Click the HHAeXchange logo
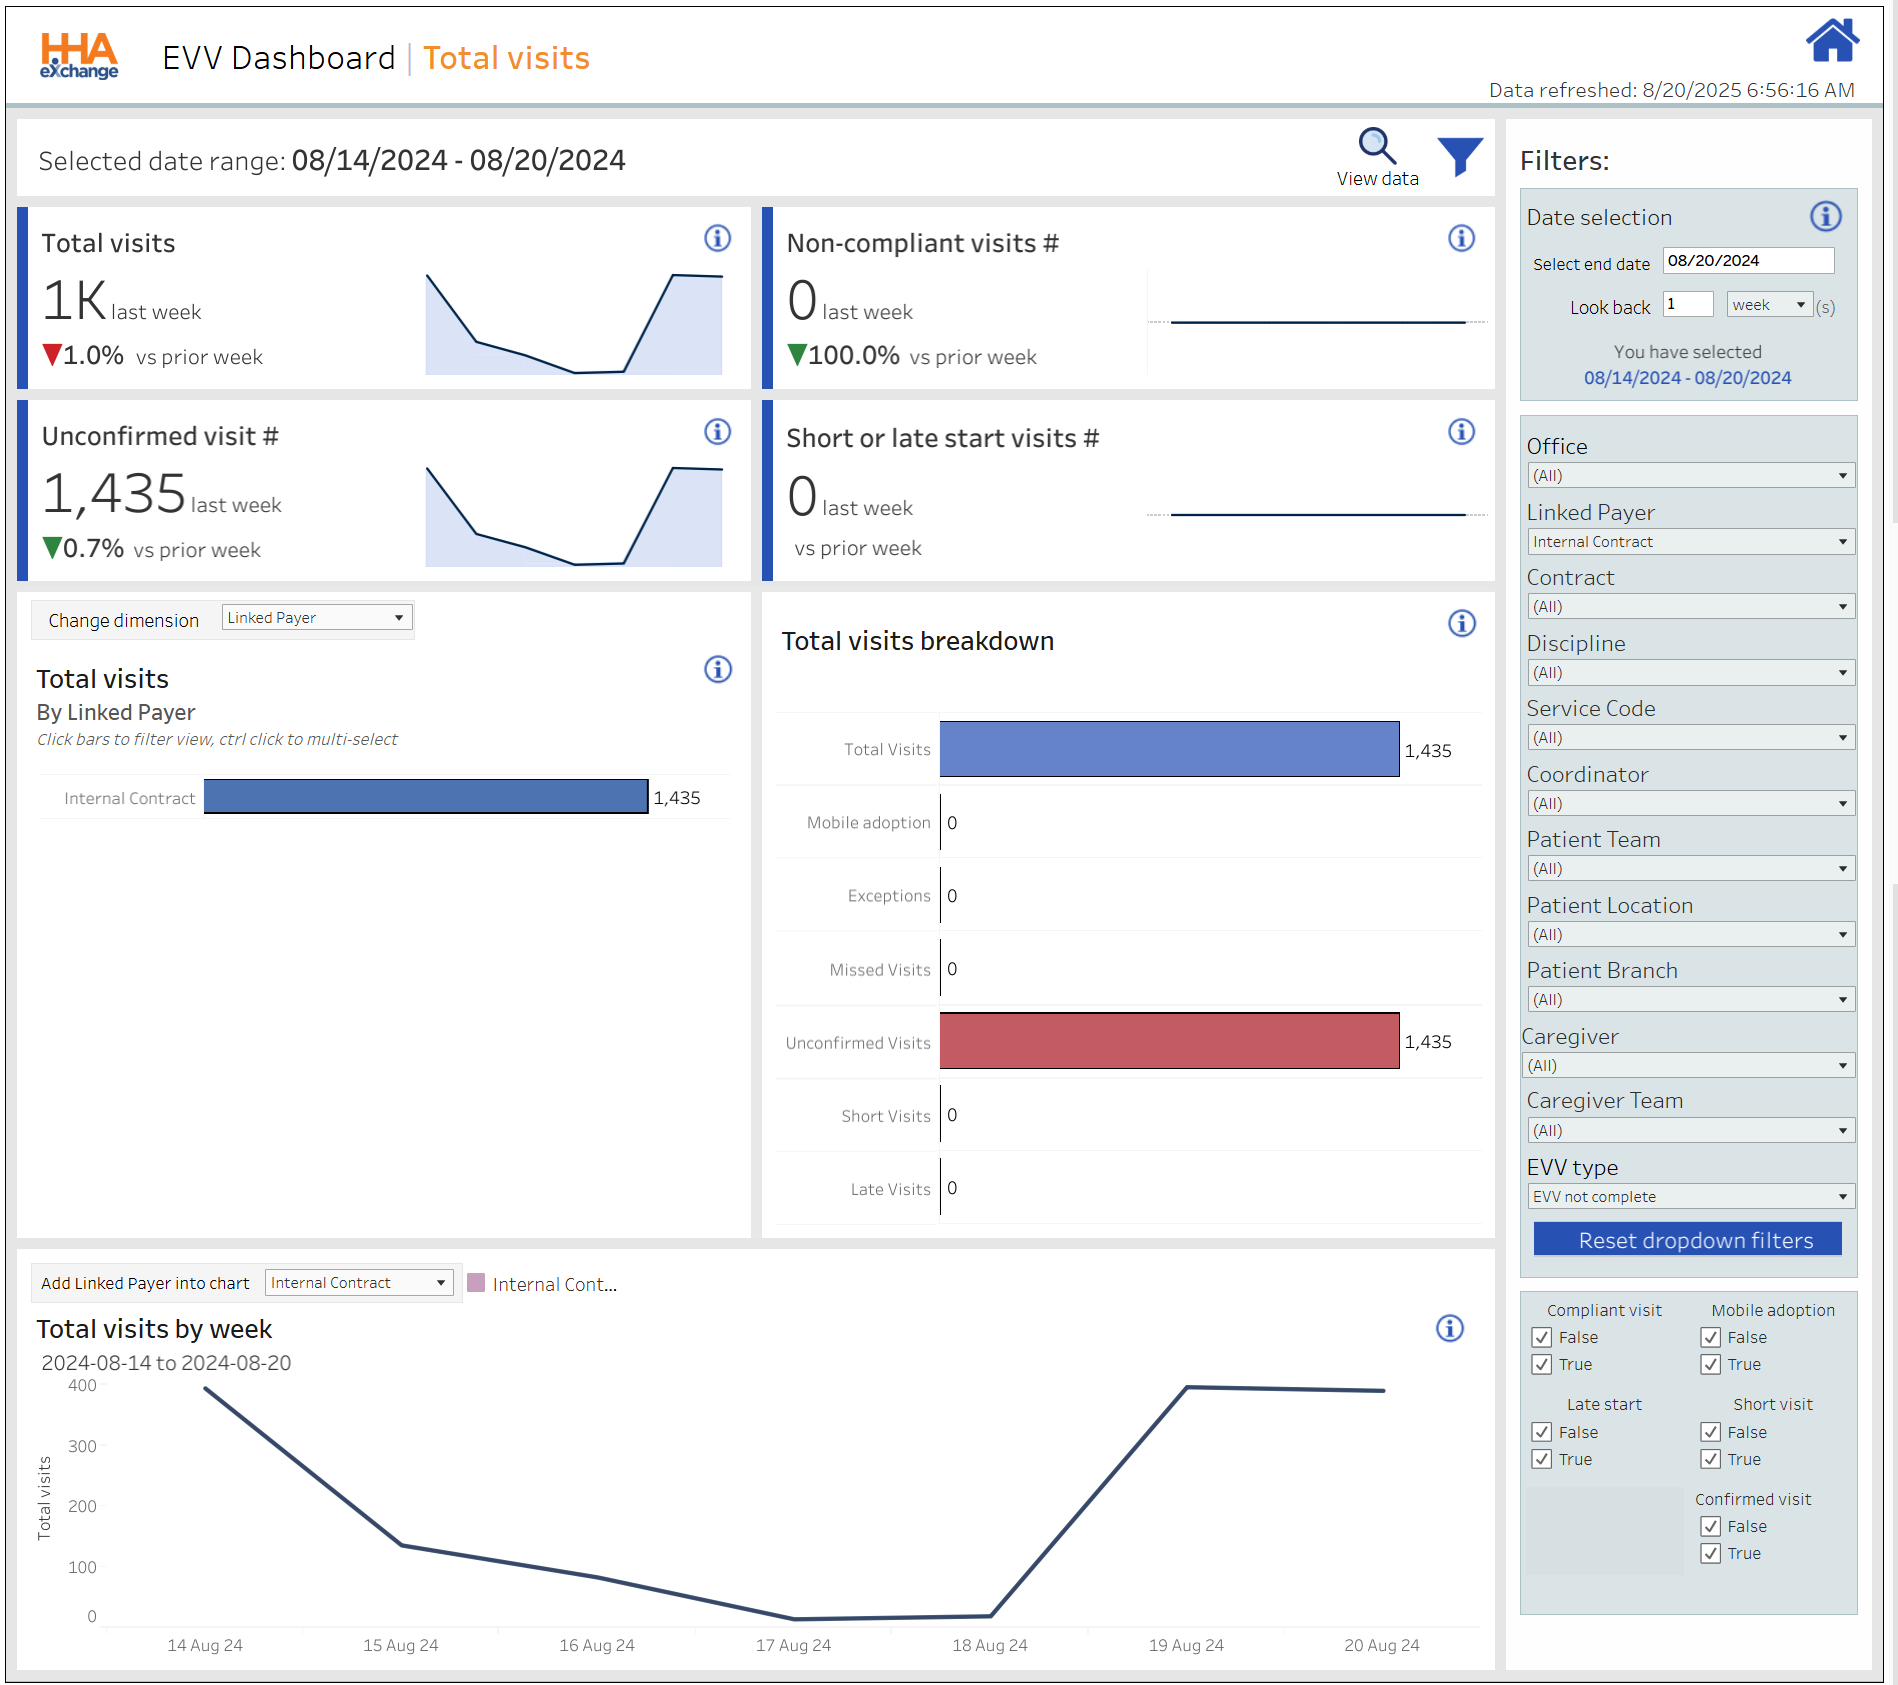 tap(79, 56)
